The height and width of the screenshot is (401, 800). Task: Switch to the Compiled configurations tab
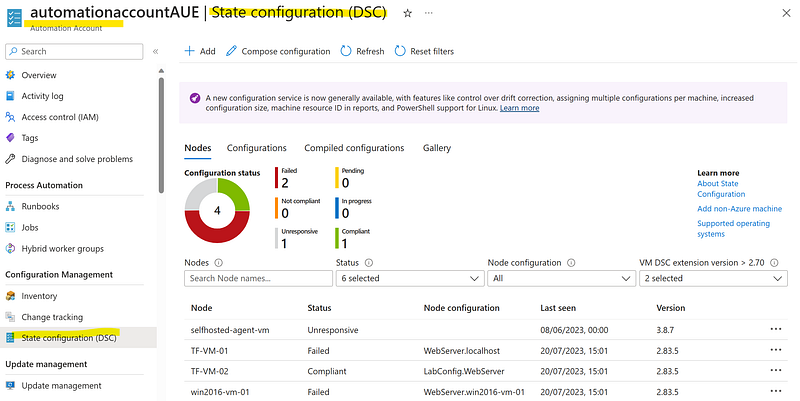[x=354, y=148]
